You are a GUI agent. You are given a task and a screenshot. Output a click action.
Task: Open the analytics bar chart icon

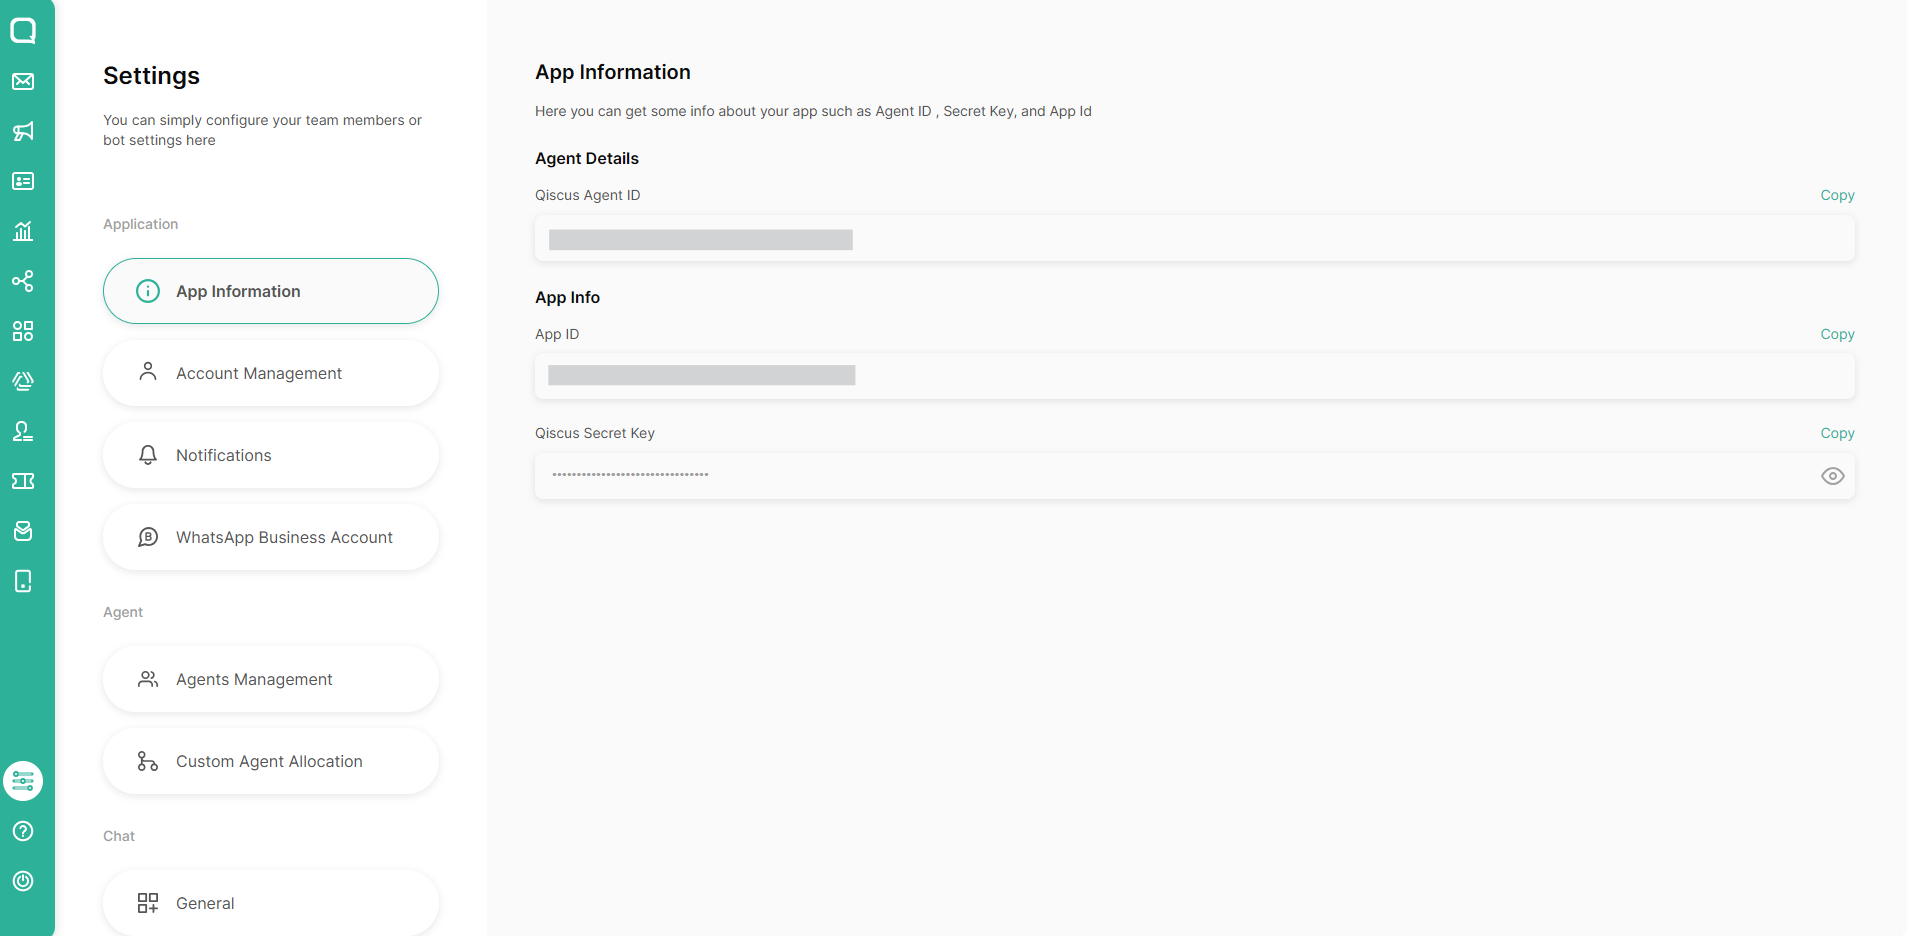pos(23,231)
